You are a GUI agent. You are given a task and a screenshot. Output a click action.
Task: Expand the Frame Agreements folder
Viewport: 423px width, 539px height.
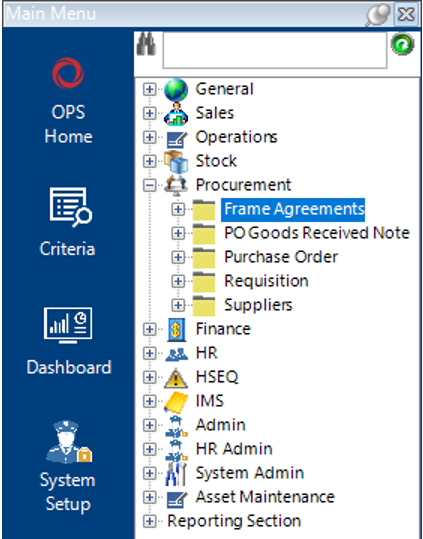point(178,209)
